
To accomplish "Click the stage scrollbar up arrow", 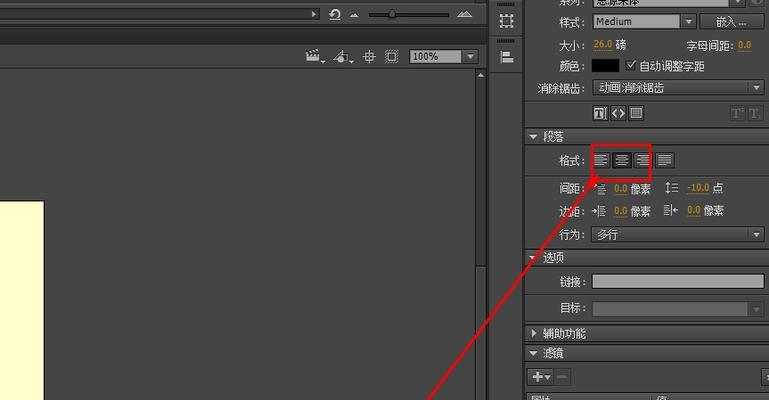I will (x=481, y=75).
